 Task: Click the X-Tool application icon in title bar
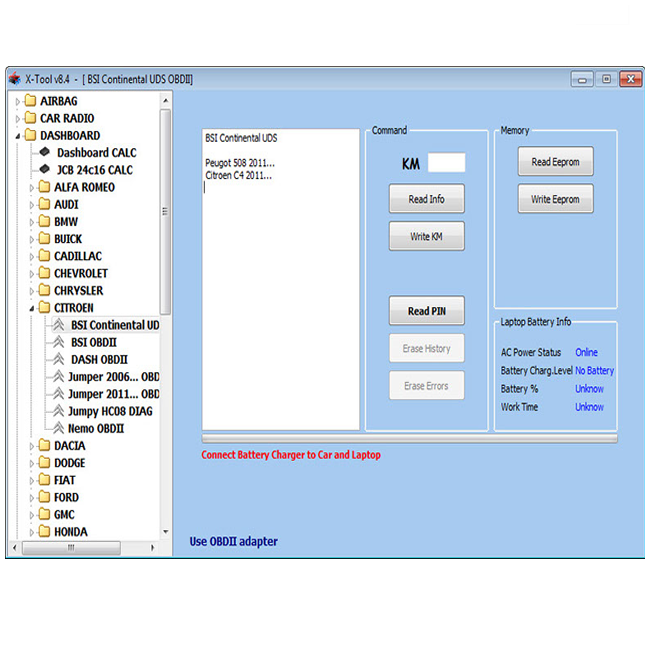tap(15, 78)
